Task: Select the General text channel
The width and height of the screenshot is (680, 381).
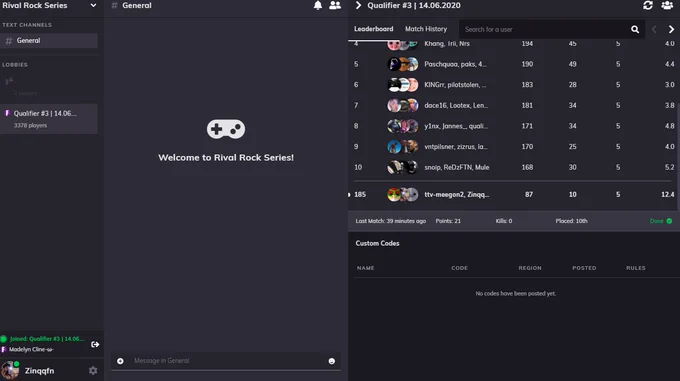Action: tap(49, 41)
